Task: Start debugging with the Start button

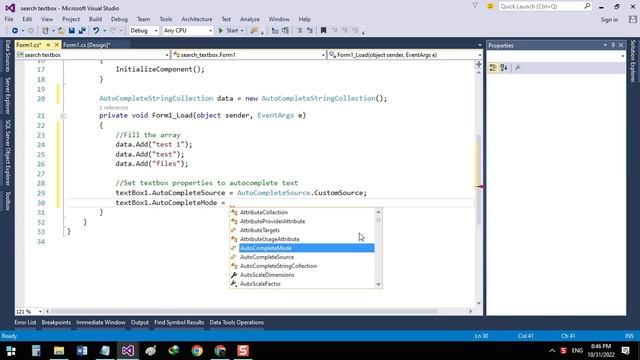Action: coord(229,31)
